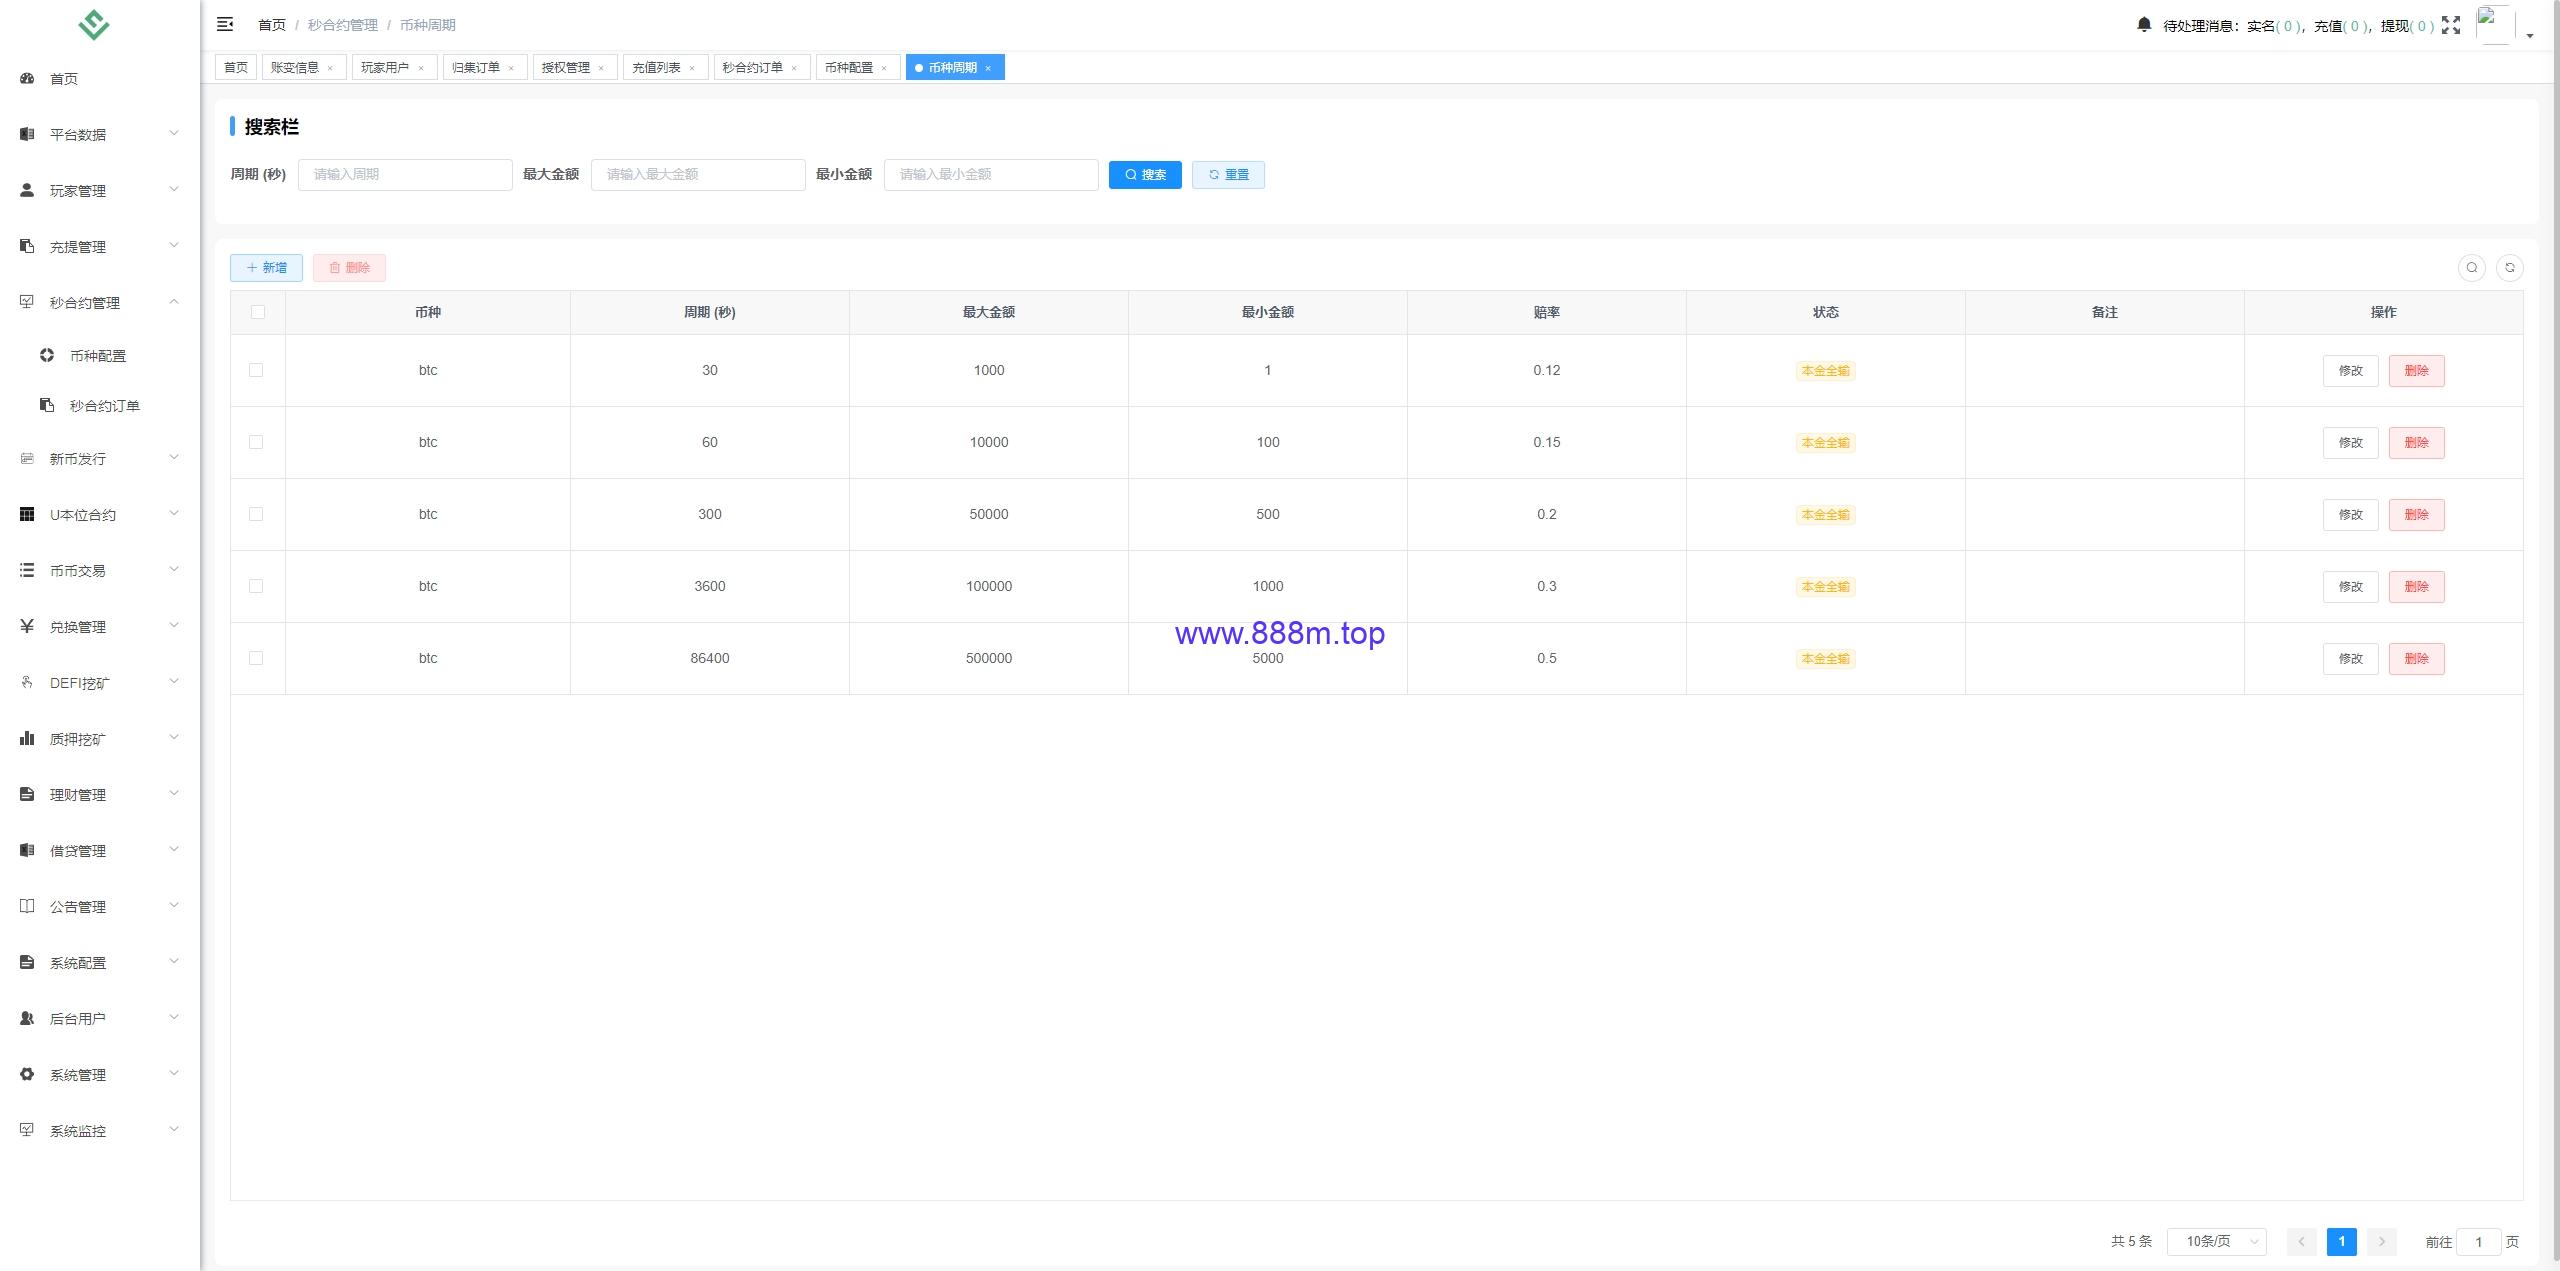Click the 质押挖矿 bar chart icon

point(27,738)
